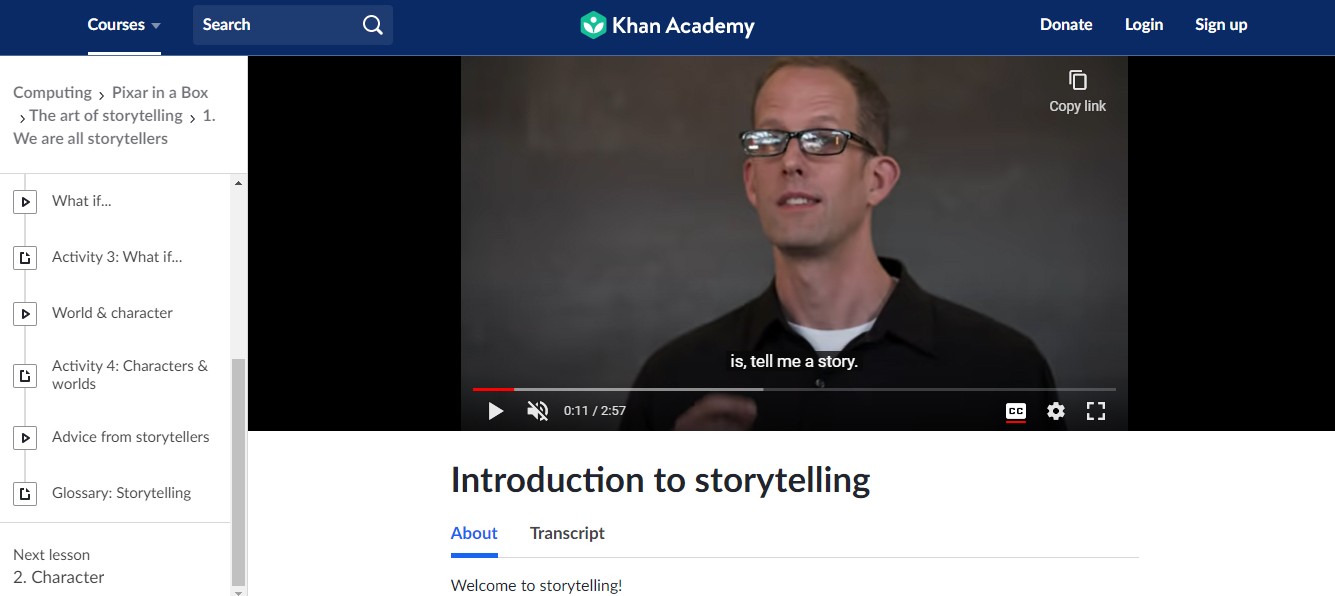Enter fullscreen video mode
Viewport: 1335px width, 596px height.
point(1096,411)
